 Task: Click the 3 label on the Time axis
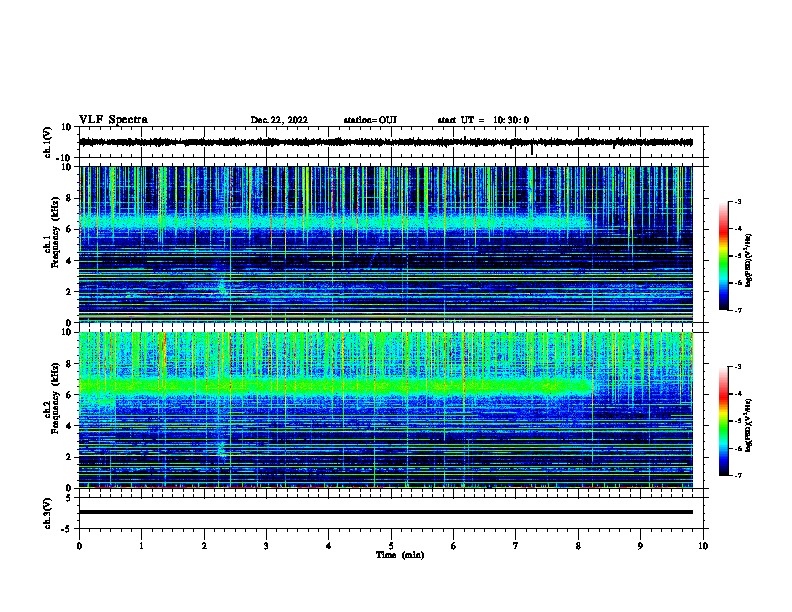pos(266,546)
